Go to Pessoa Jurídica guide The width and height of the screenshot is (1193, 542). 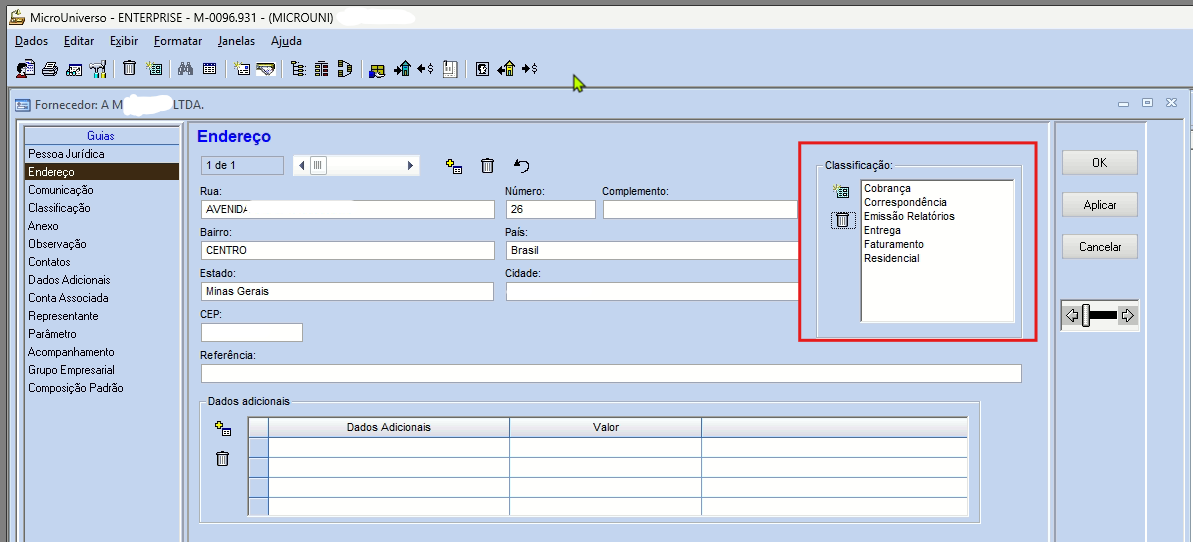[x=101, y=154]
